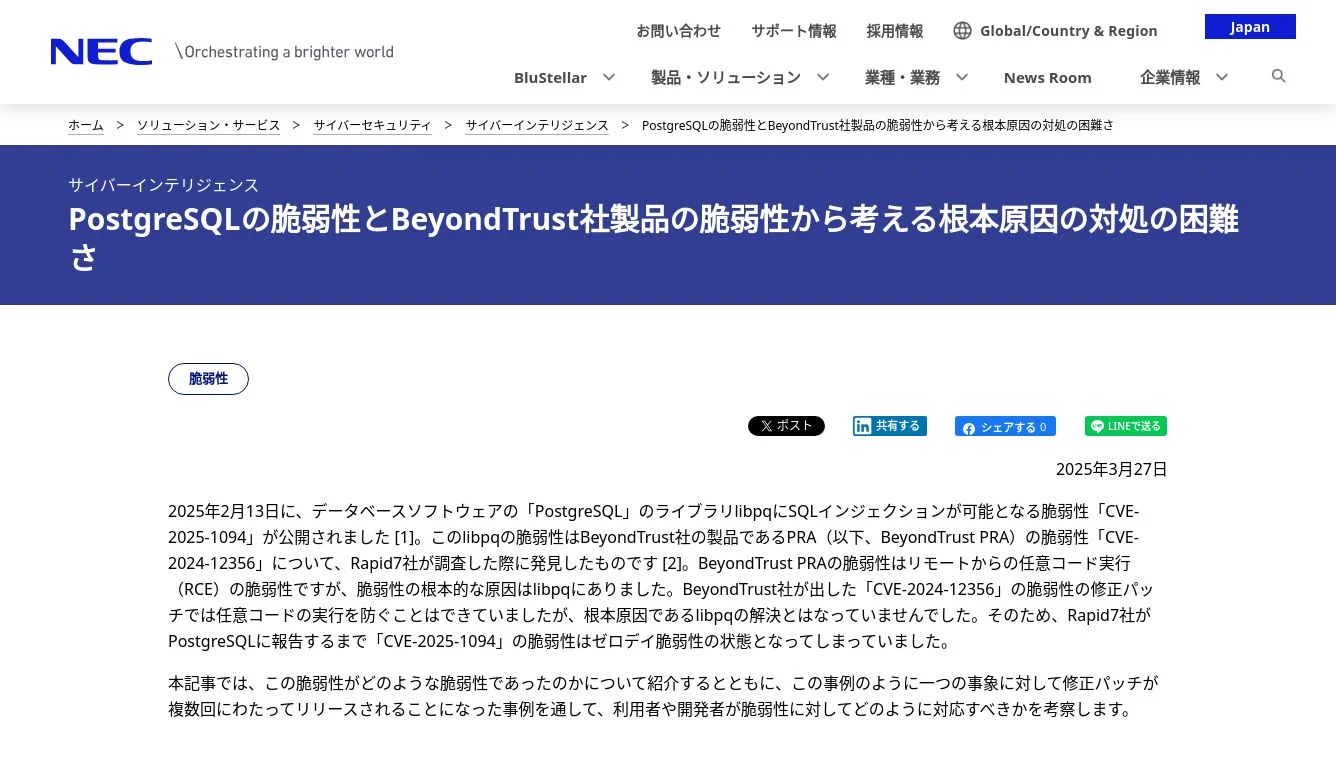Image resolution: width=1336 pixels, height=768 pixels.
Task: Open 採用情報 recruitment link
Action: pyautogui.click(x=895, y=31)
